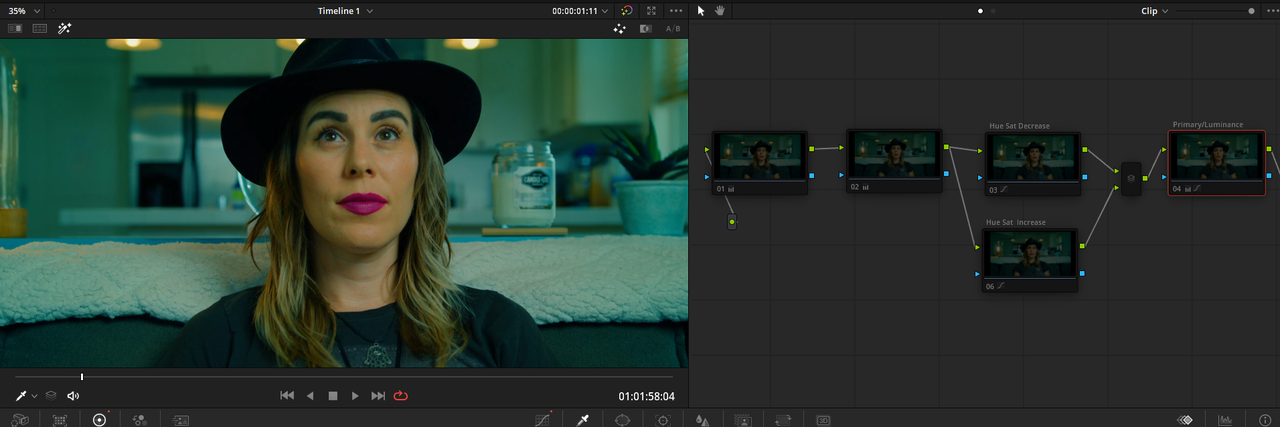Click the A/B comparison toggle
1280x427 pixels.
(x=673, y=29)
